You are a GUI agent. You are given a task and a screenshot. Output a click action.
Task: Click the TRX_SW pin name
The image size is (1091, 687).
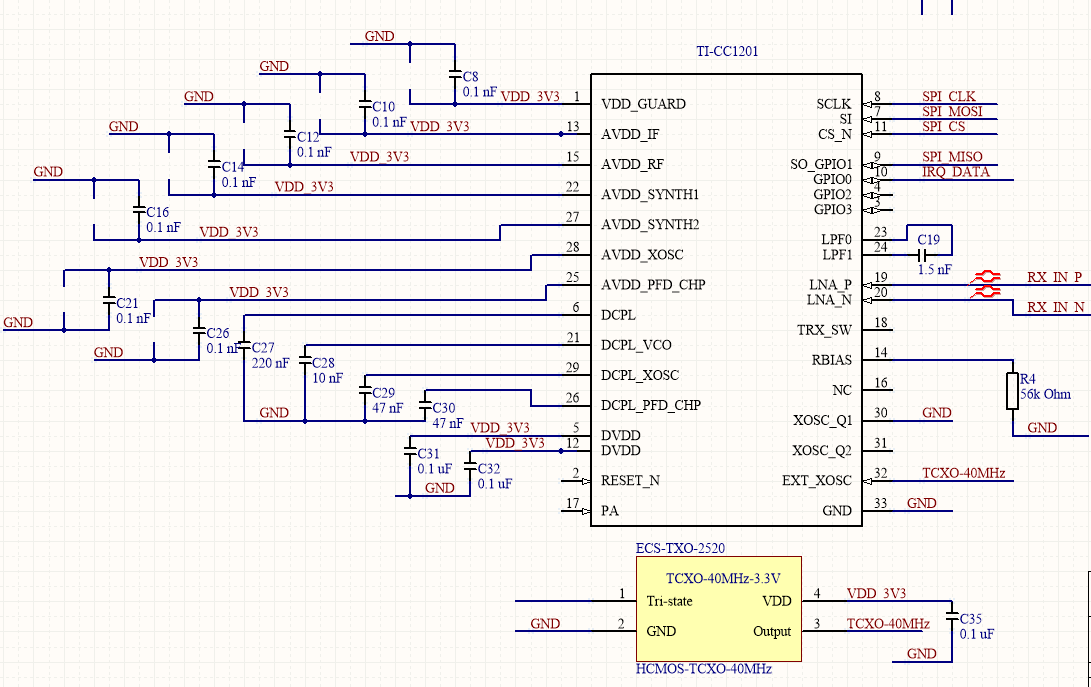825,330
